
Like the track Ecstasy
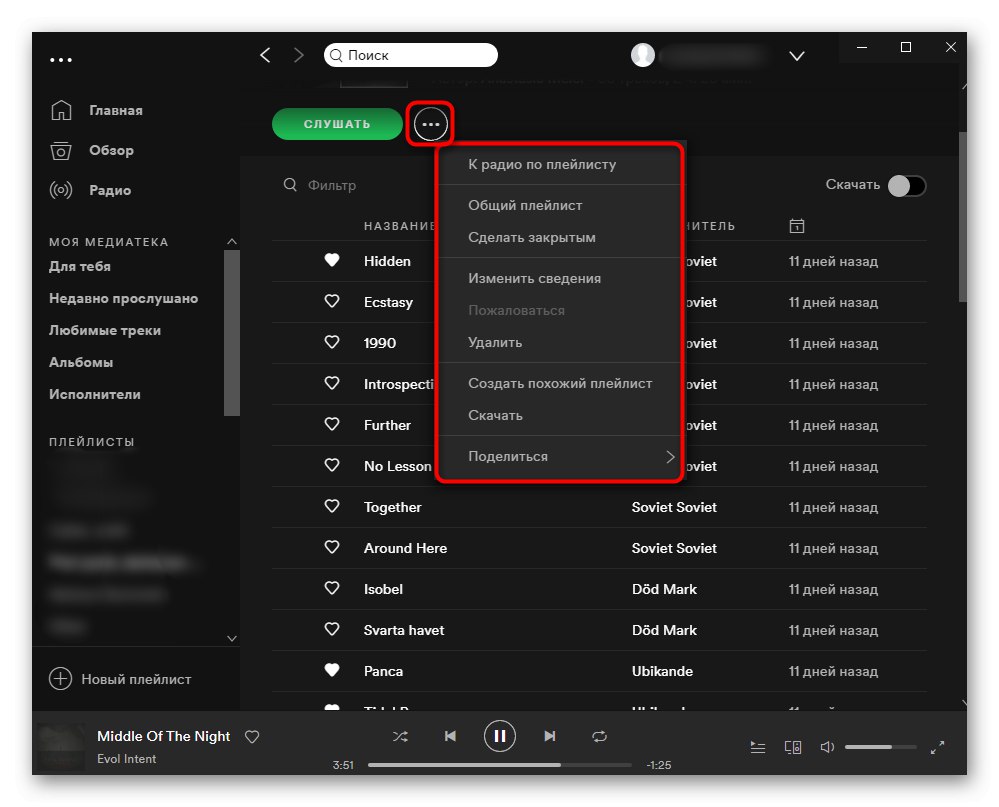pos(332,301)
